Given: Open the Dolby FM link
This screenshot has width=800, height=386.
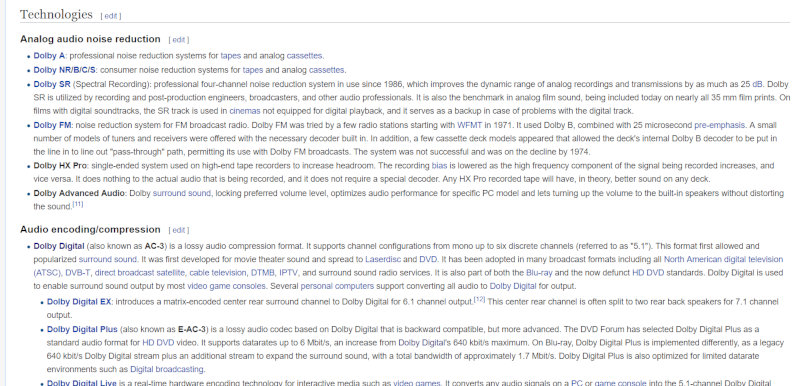Looking at the screenshot, I should pos(52,125).
